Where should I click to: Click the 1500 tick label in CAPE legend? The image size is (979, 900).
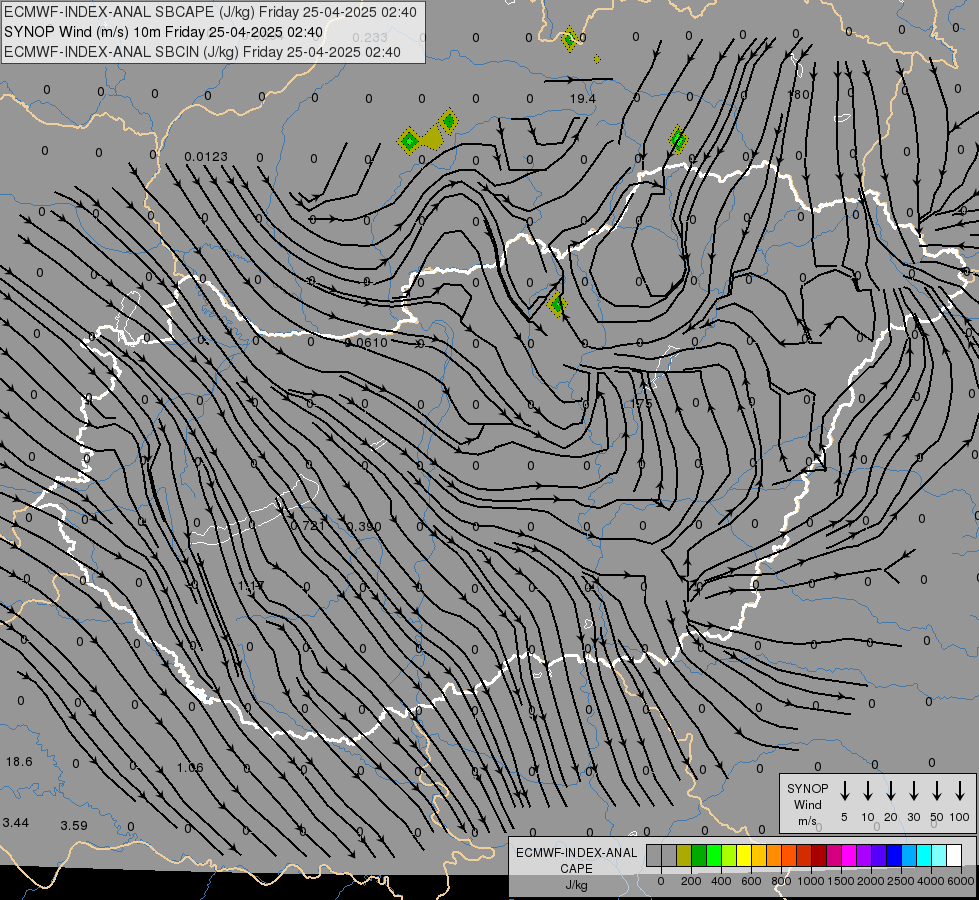point(841,881)
